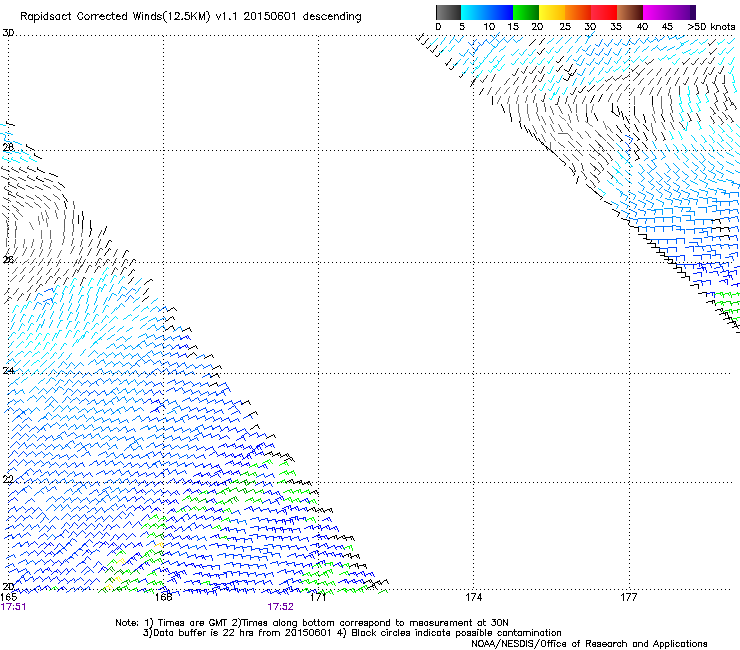Image resolution: width=740 pixels, height=650 pixels.
Task: Click the longitude label '174'
Action: [x=473, y=597]
